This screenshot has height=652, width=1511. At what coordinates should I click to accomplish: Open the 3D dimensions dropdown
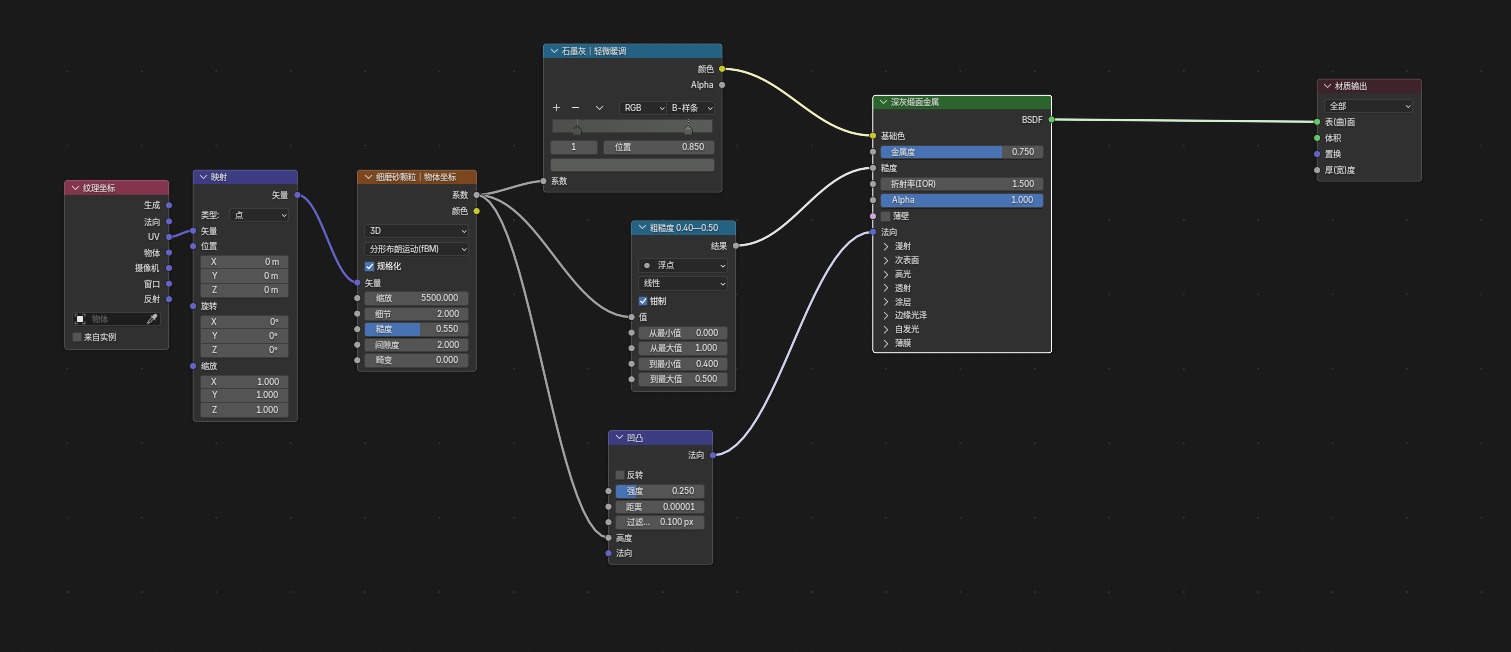pos(417,231)
